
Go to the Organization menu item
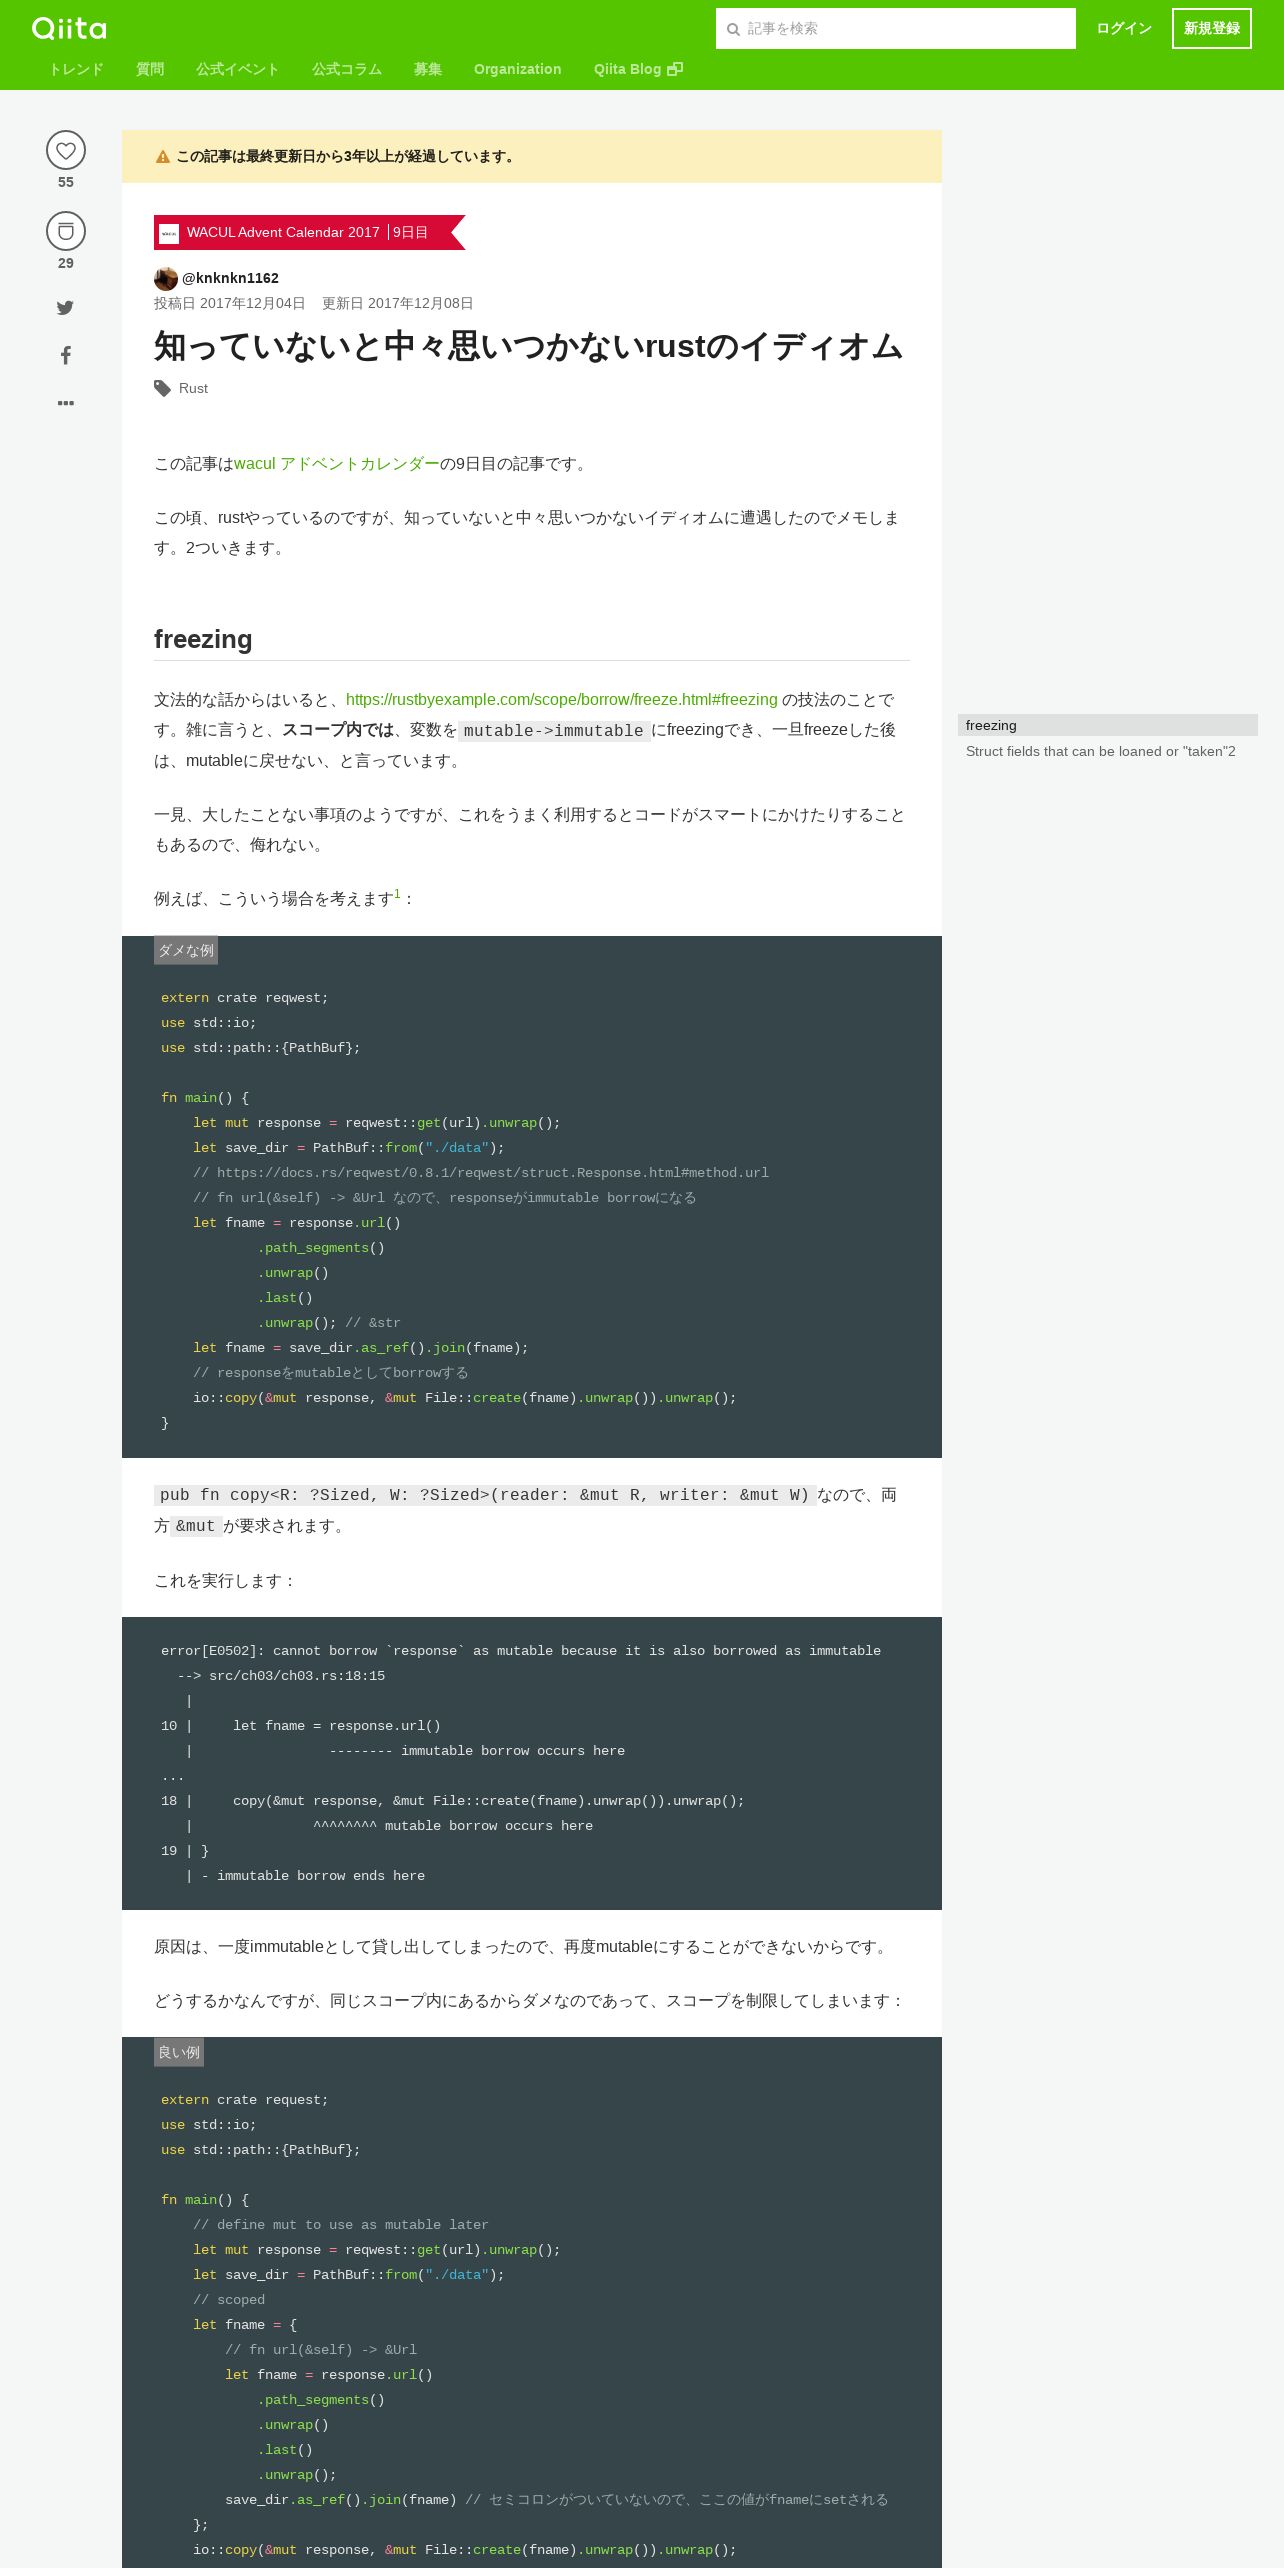pos(517,69)
